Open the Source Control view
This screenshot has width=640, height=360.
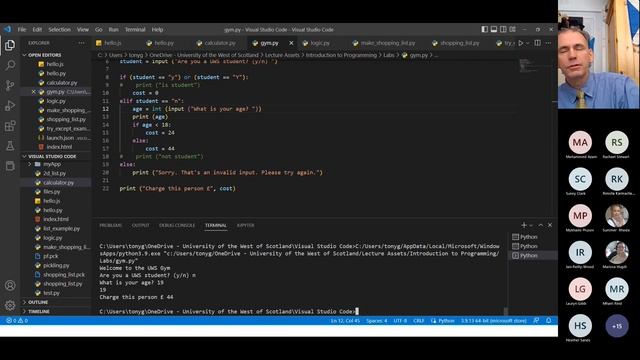[10, 85]
